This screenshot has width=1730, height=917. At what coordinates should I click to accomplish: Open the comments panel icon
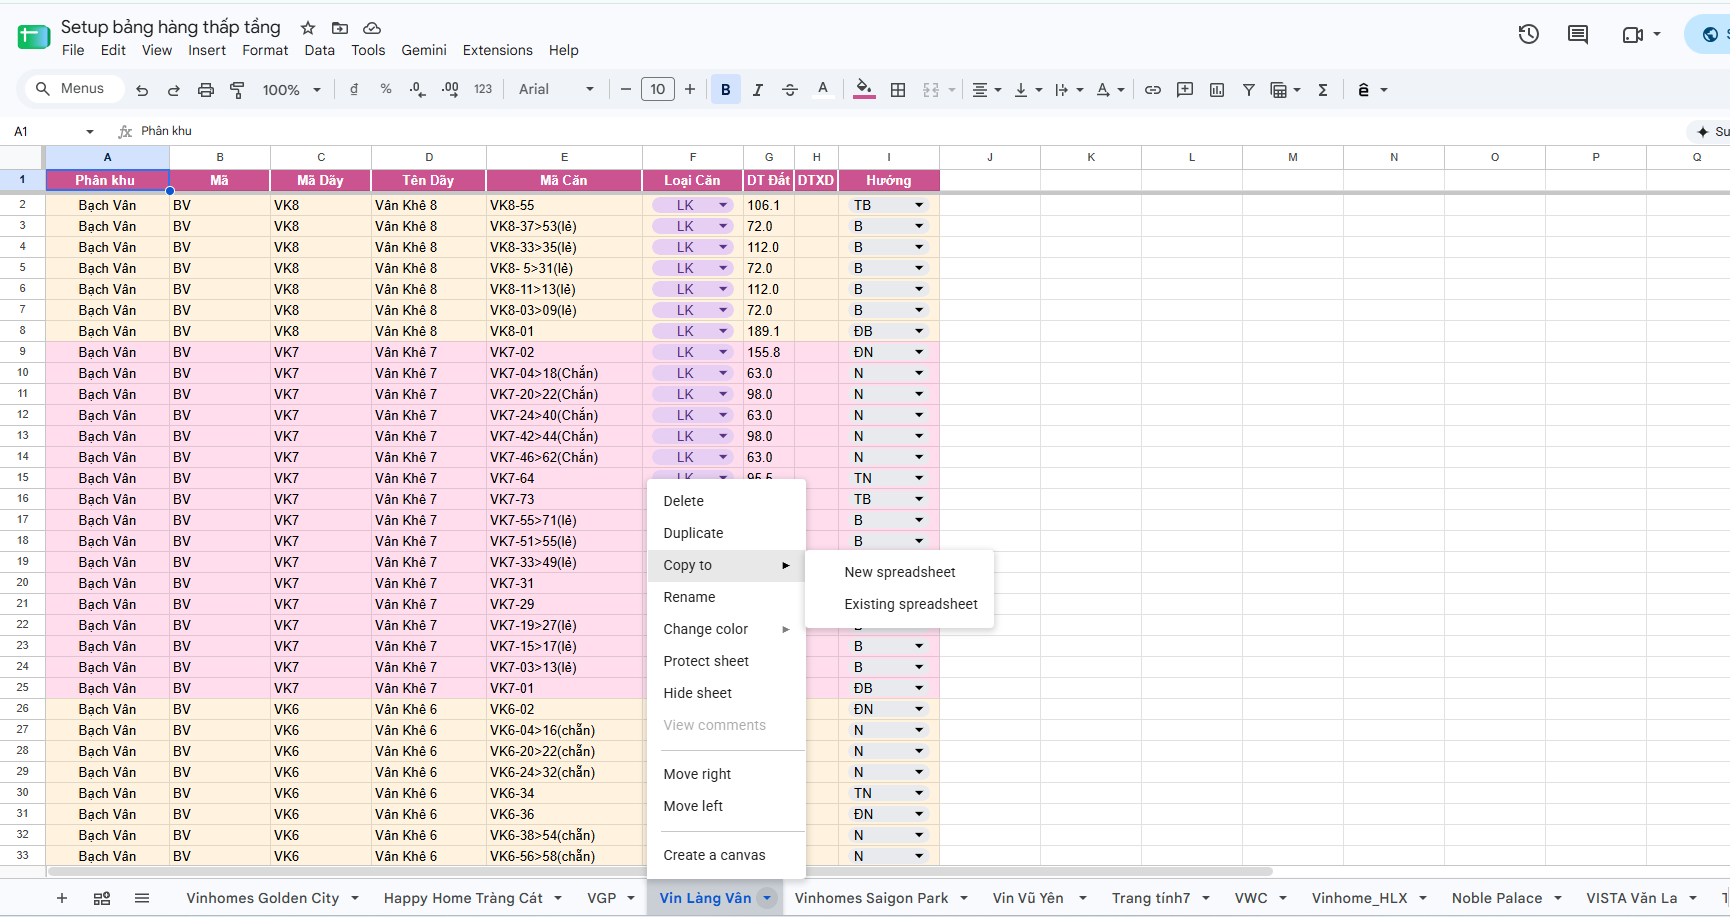point(1578,35)
